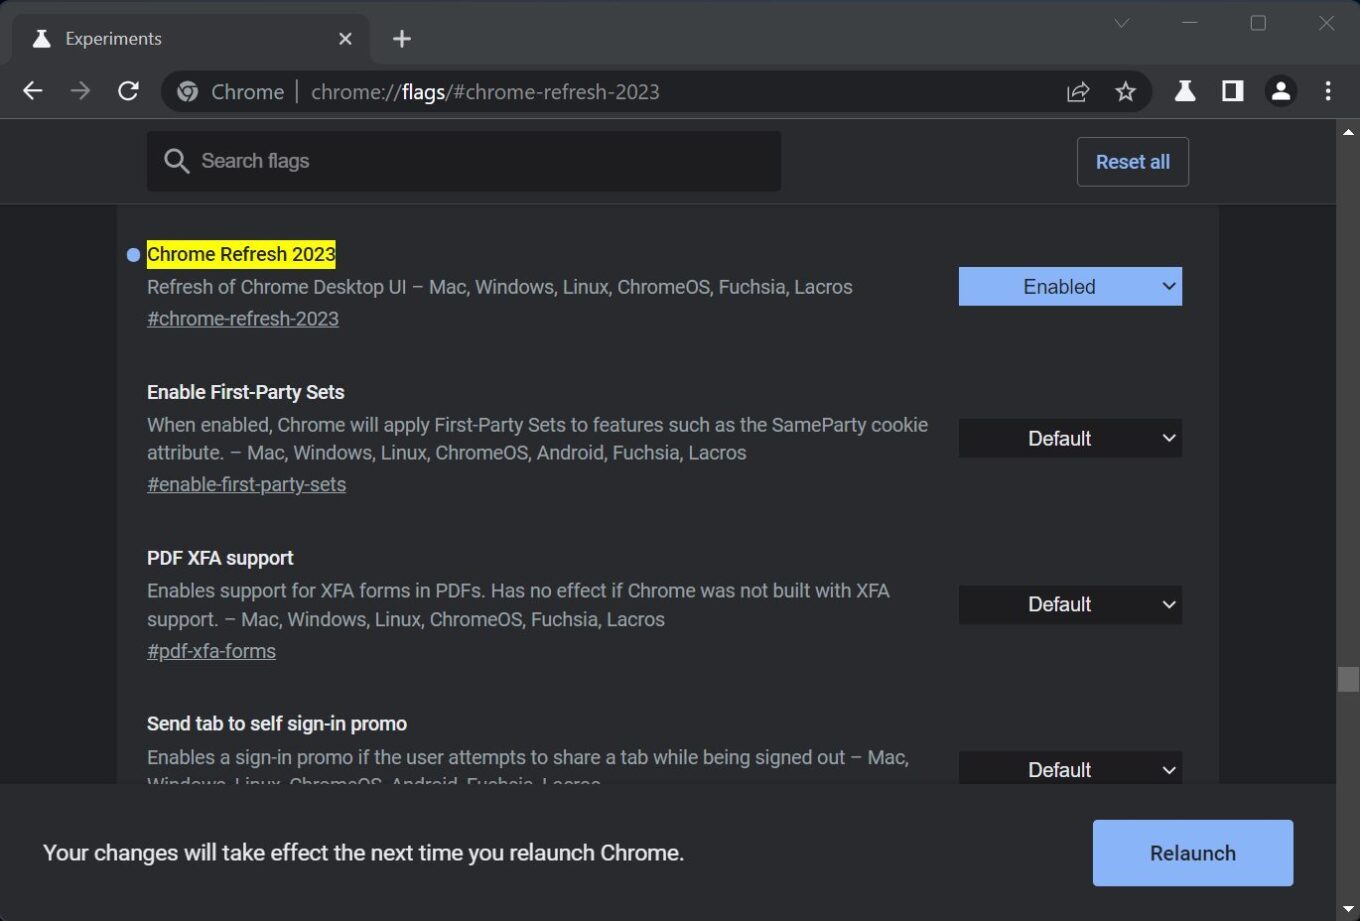Focus the Search flags field
The width and height of the screenshot is (1360, 921).
464,161
